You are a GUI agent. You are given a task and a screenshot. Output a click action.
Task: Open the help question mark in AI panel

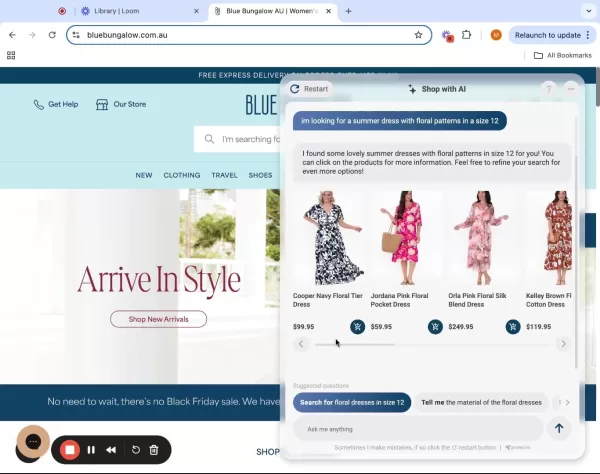coord(548,89)
